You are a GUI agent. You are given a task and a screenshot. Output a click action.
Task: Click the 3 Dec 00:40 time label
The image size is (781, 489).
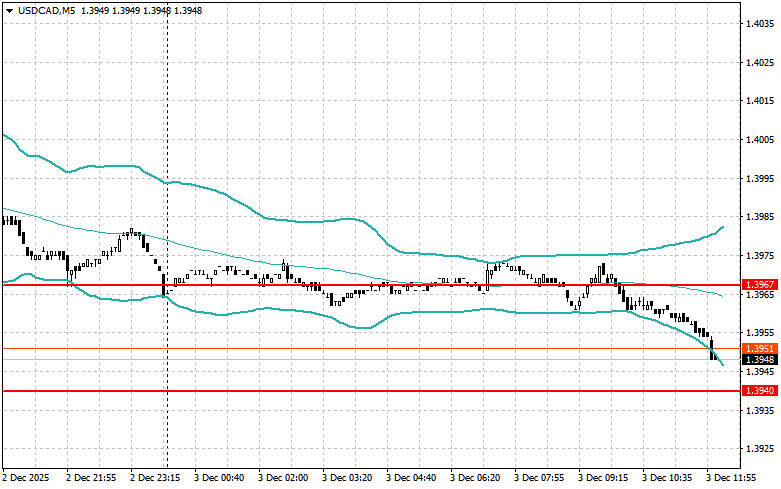pyautogui.click(x=219, y=478)
